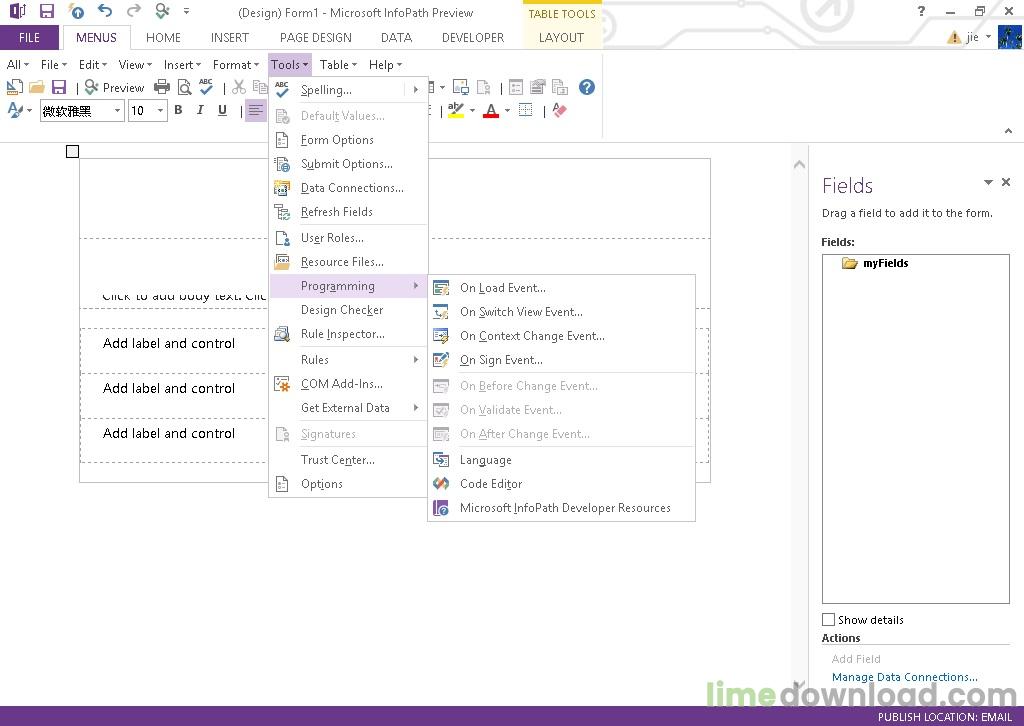Click the Clear Formatting eraser icon

click(x=559, y=110)
